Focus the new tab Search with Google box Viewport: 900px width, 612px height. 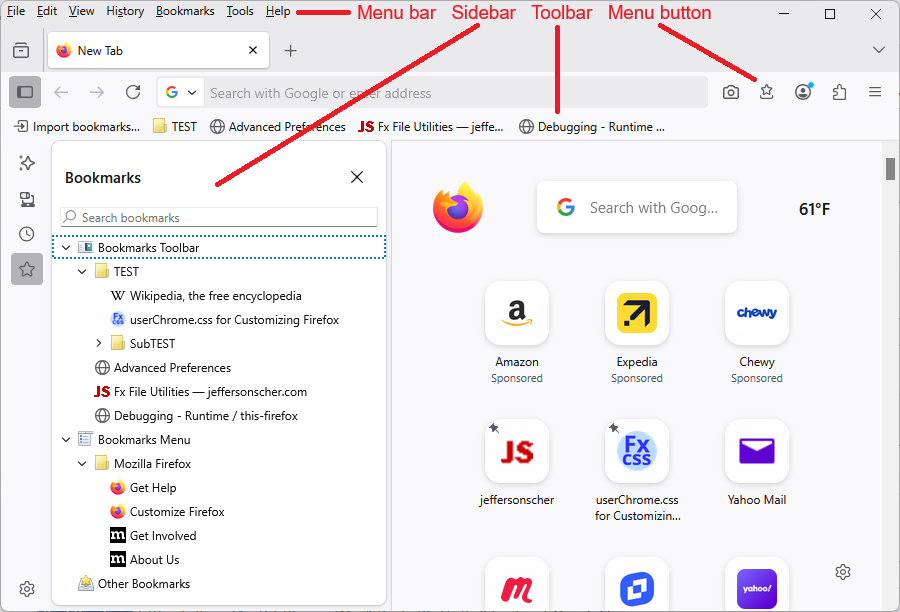637,207
